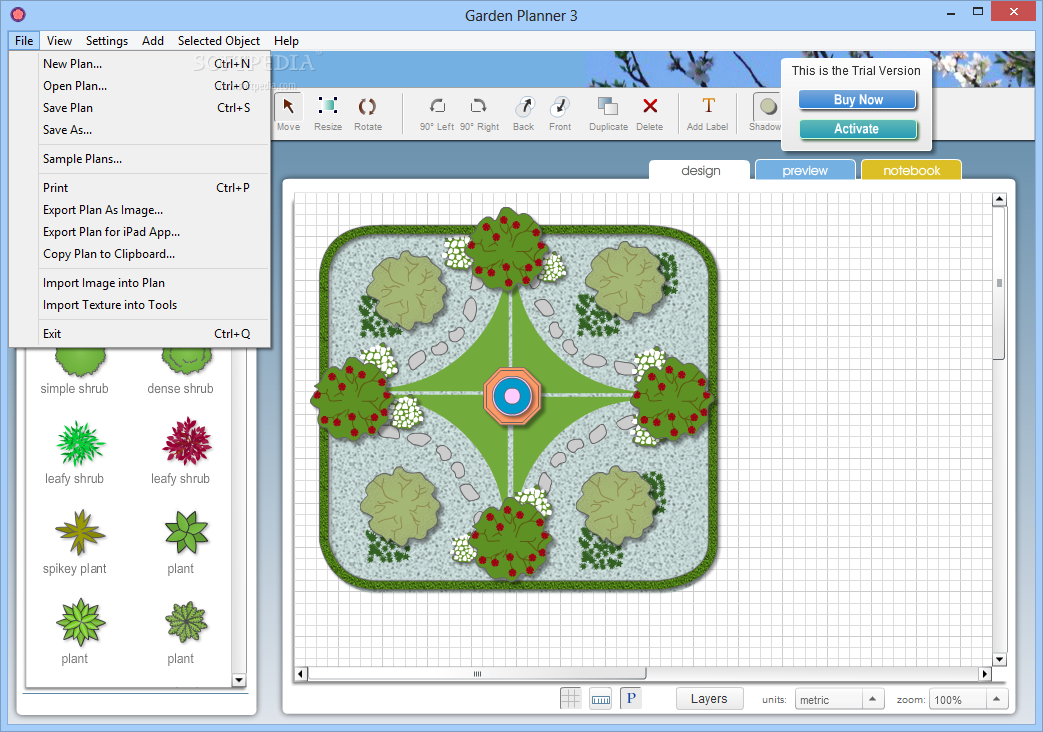Send object to Back

[x=523, y=113]
